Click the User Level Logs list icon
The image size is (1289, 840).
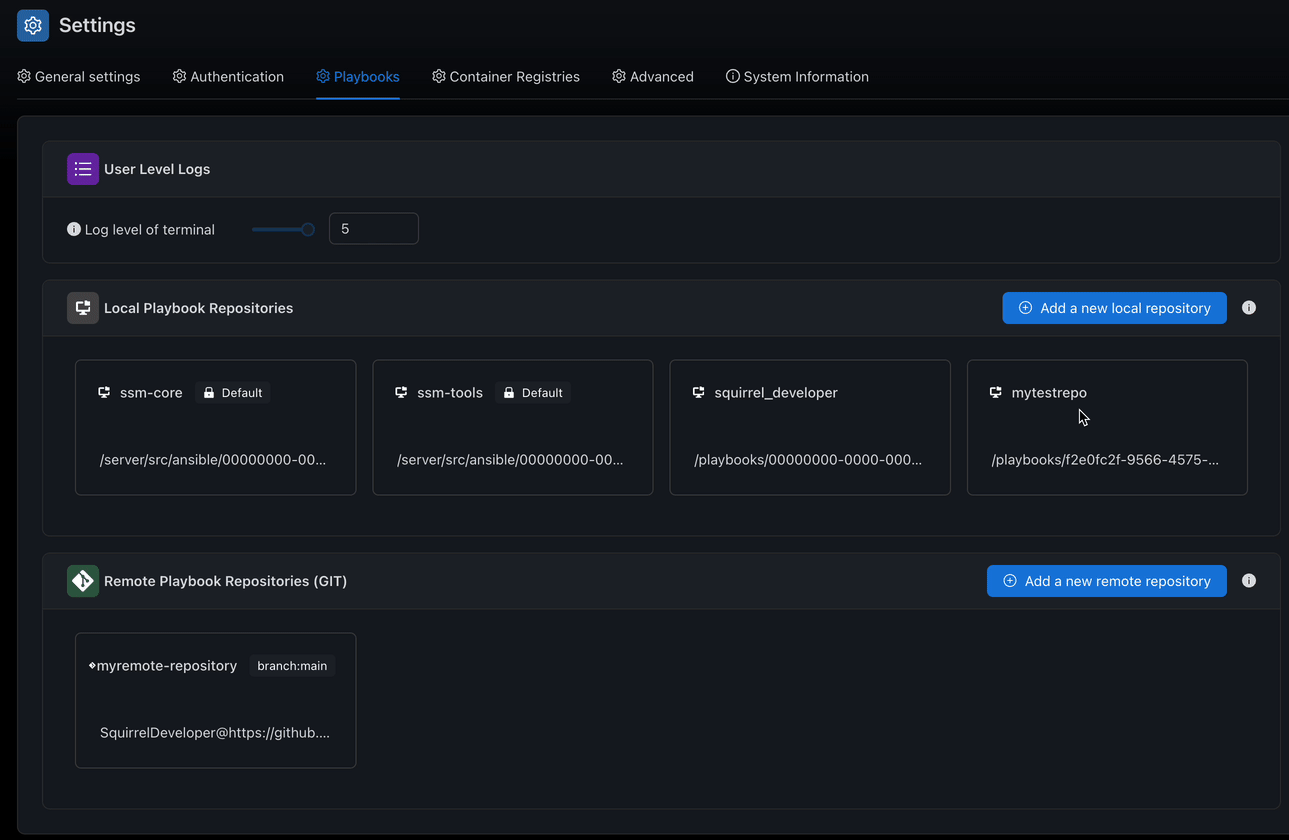(83, 169)
